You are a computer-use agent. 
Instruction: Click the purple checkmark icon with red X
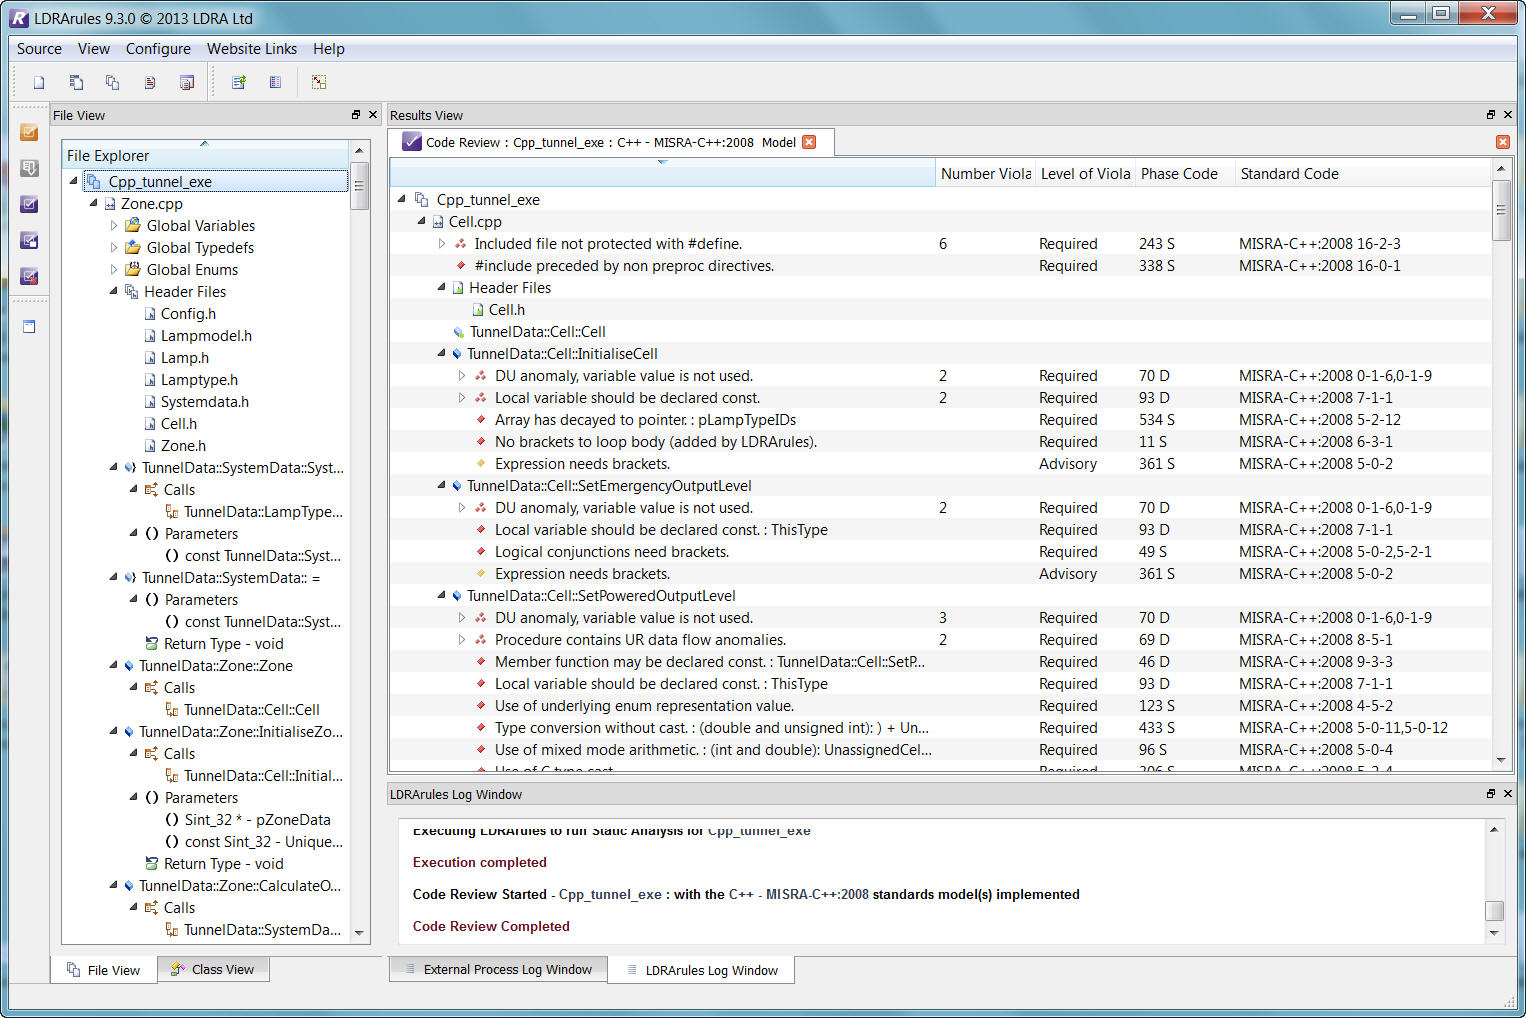29,276
